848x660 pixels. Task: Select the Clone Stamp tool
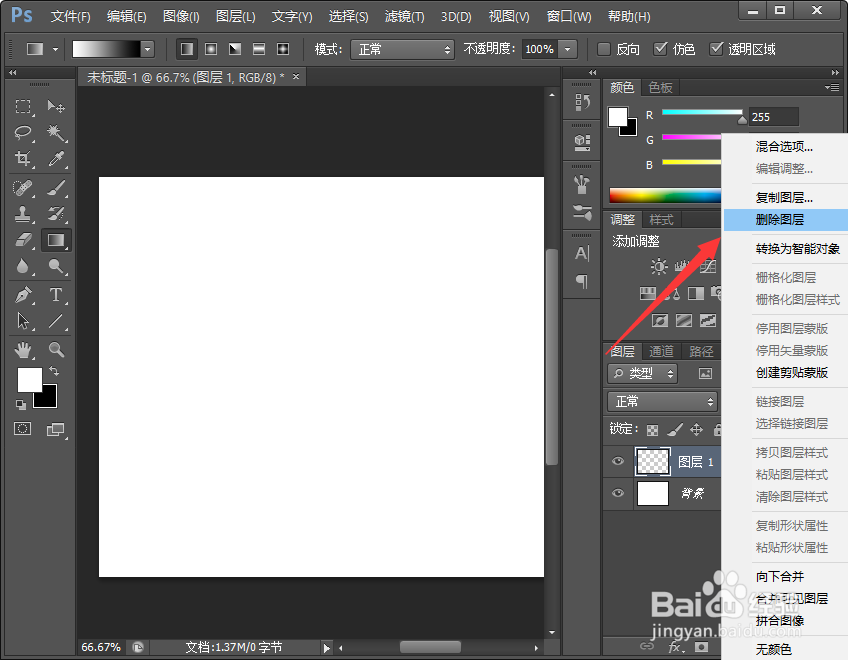23,214
